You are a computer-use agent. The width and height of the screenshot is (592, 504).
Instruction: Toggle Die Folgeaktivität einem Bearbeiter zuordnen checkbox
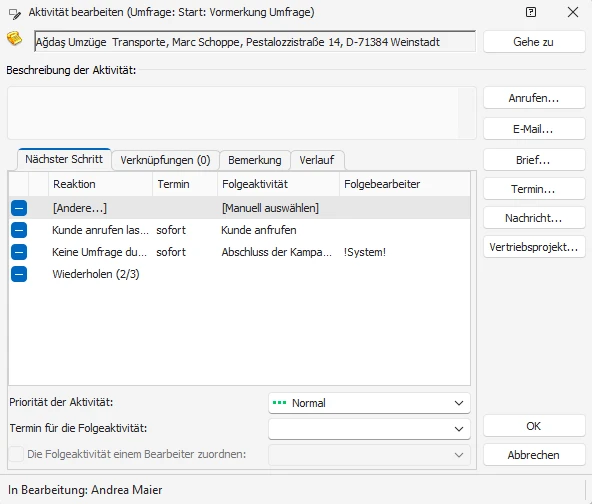pos(16,454)
